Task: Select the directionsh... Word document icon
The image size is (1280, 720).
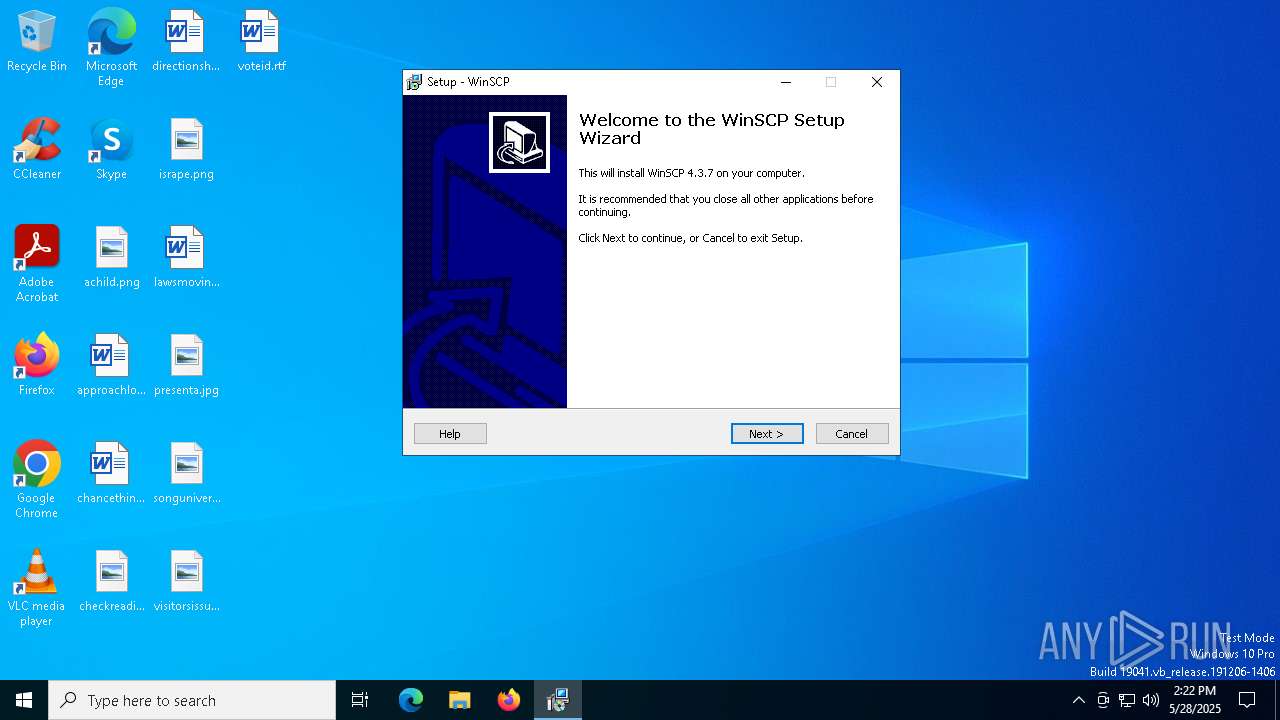Action: (x=186, y=41)
